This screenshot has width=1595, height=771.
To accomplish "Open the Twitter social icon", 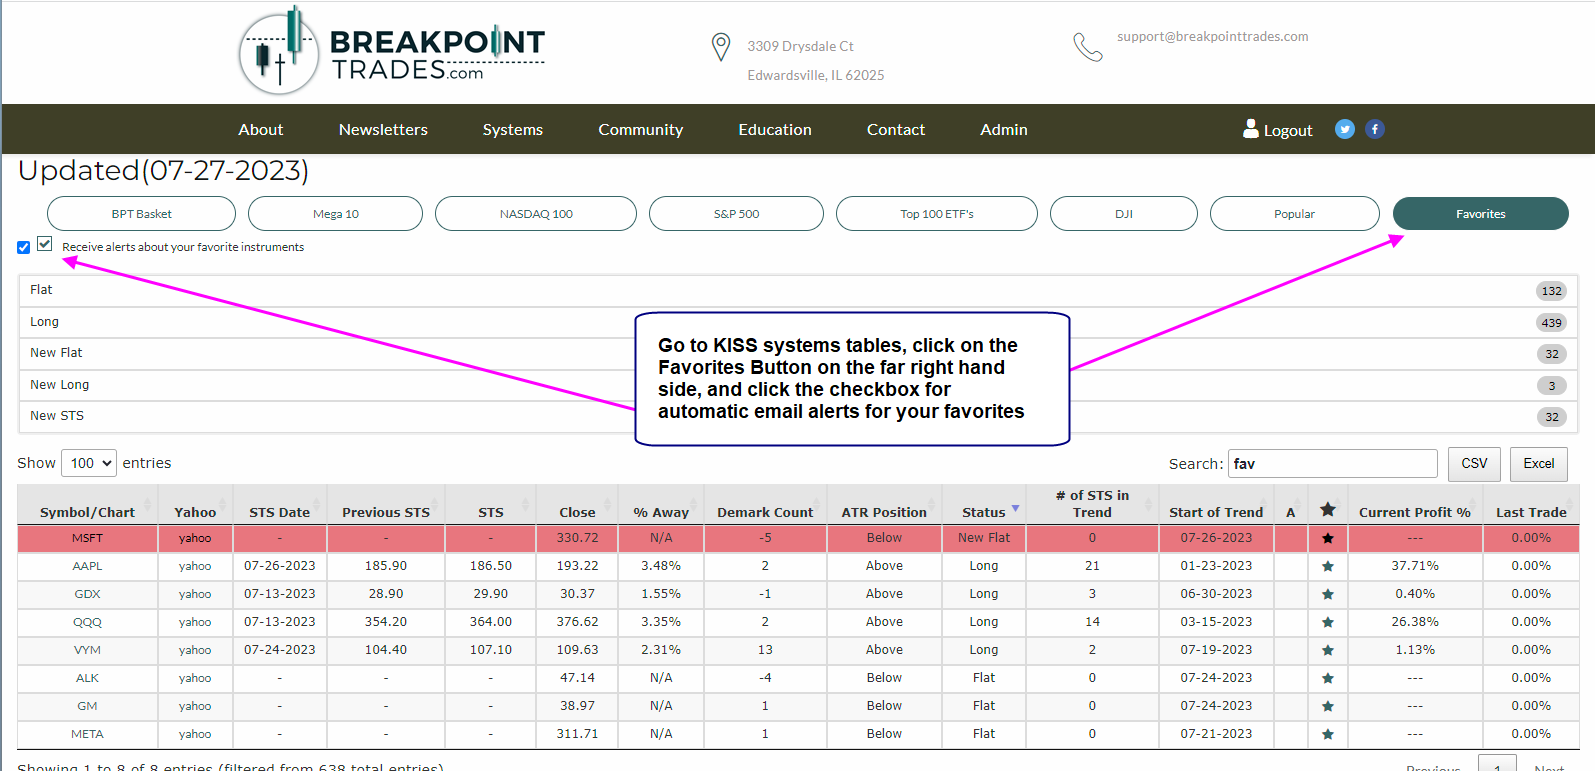I will pos(1345,129).
